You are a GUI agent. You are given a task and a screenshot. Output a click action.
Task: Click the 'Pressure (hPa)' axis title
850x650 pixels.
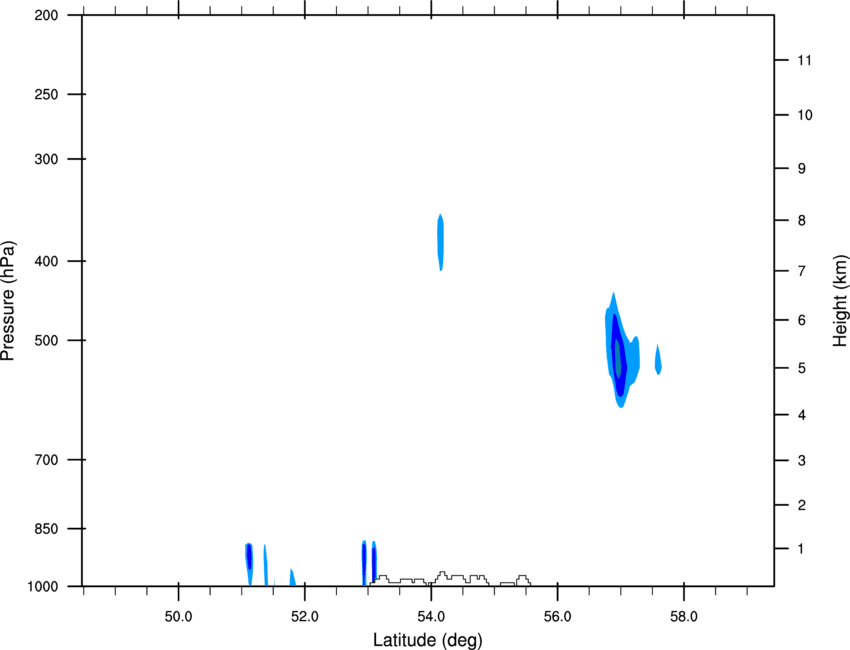pyautogui.click(x=8, y=300)
